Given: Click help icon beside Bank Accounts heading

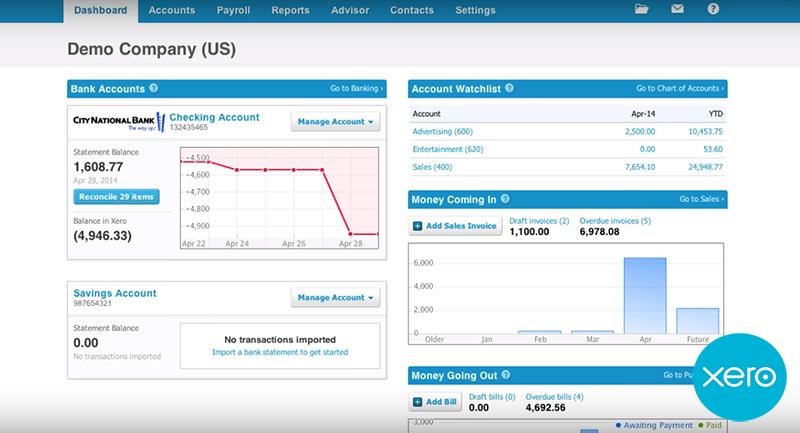Looking at the screenshot, I should [153, 88].
